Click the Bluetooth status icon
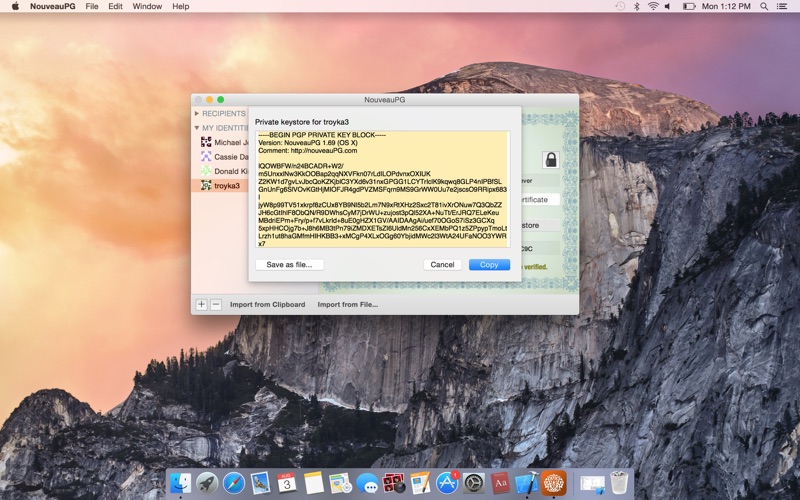 tap(636, 6)
